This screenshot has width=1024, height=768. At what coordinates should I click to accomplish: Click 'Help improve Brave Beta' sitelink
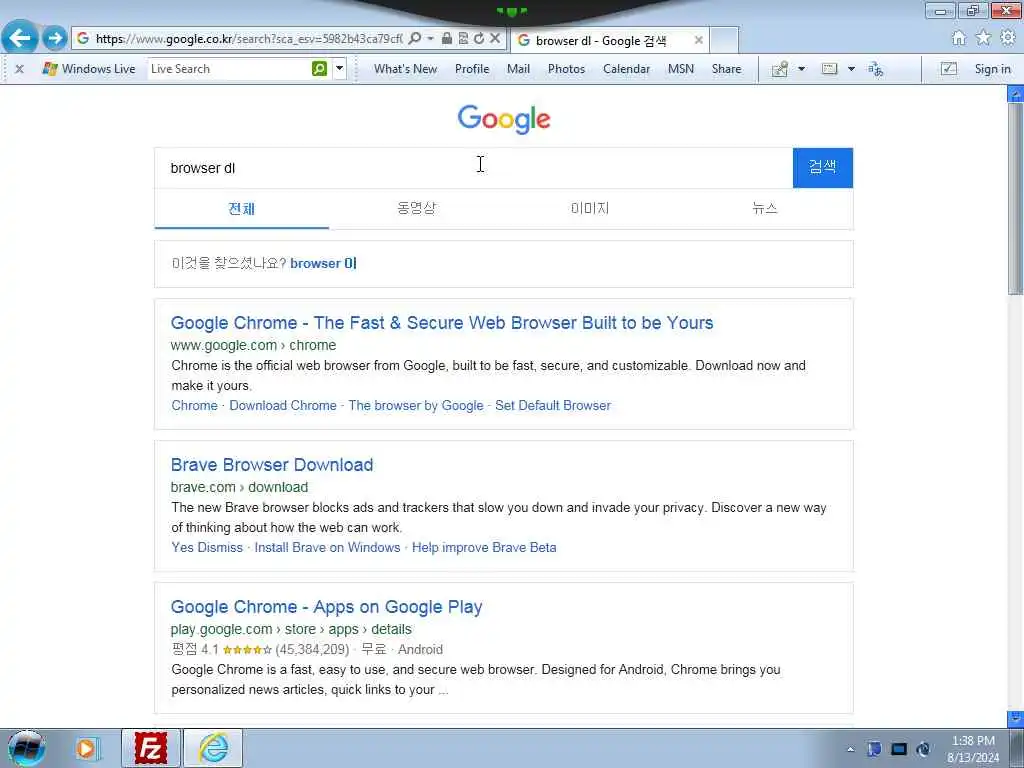[484, 548]
